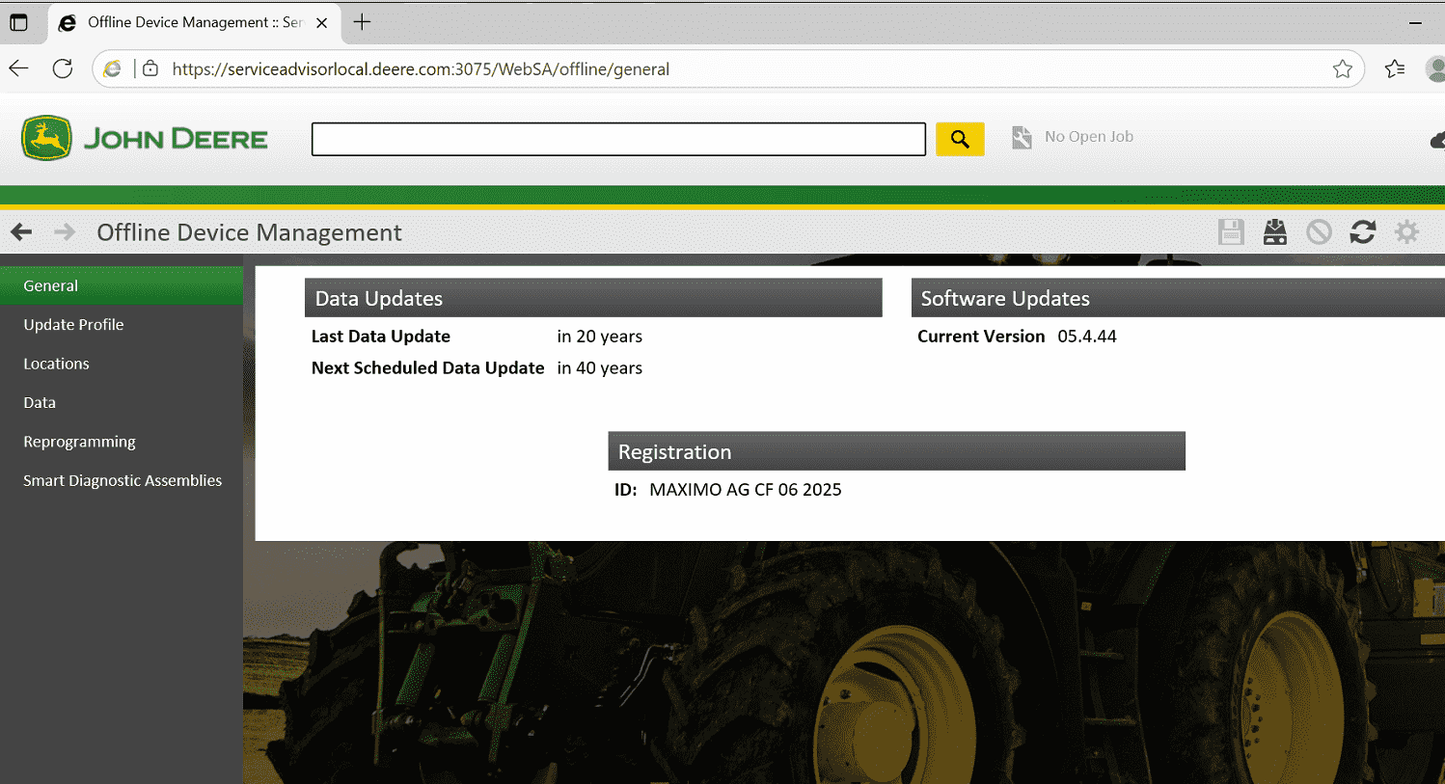Screen dimensions: 1445x784
Task: Click the No Open Job wrench icon
Action: tap(1021, 137)
